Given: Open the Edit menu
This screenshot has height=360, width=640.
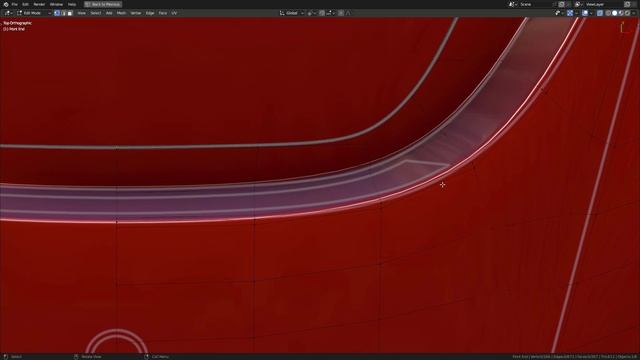Looking at the screenshot, I should [x=25, y=4].
